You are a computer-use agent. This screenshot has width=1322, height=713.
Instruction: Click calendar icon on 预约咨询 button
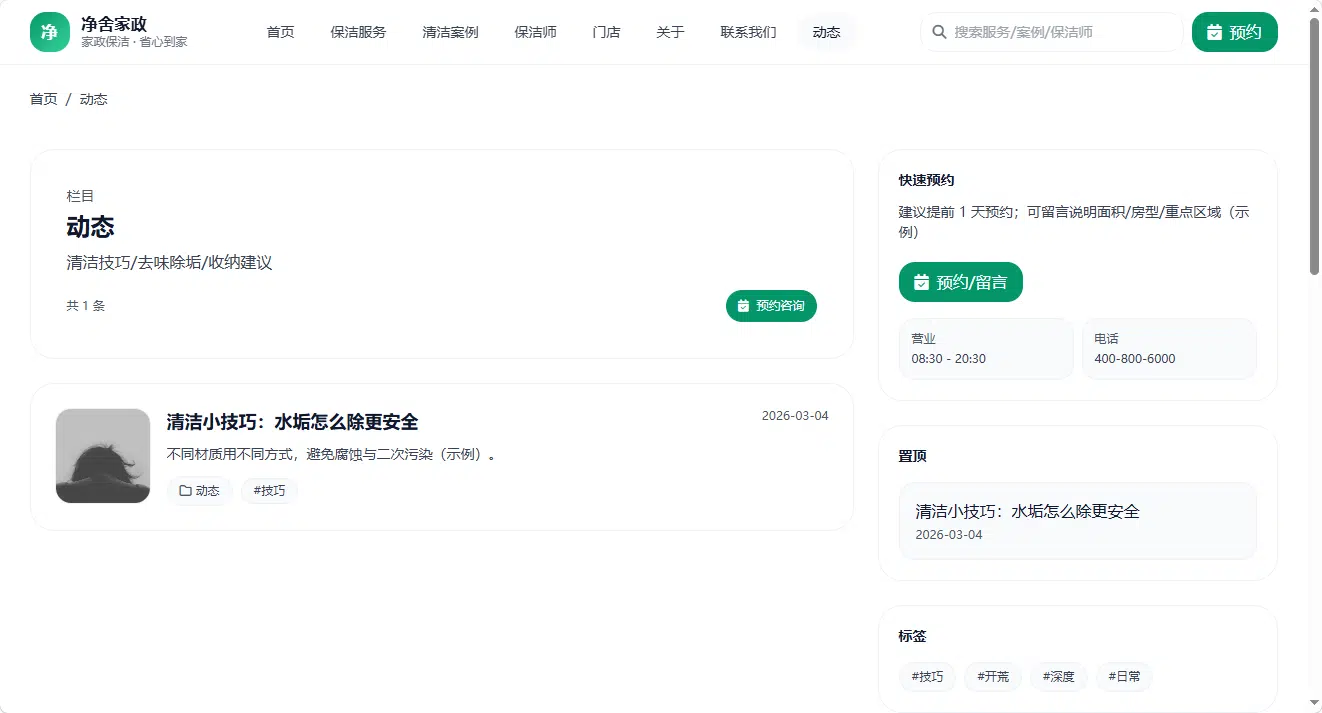point(743,306)
